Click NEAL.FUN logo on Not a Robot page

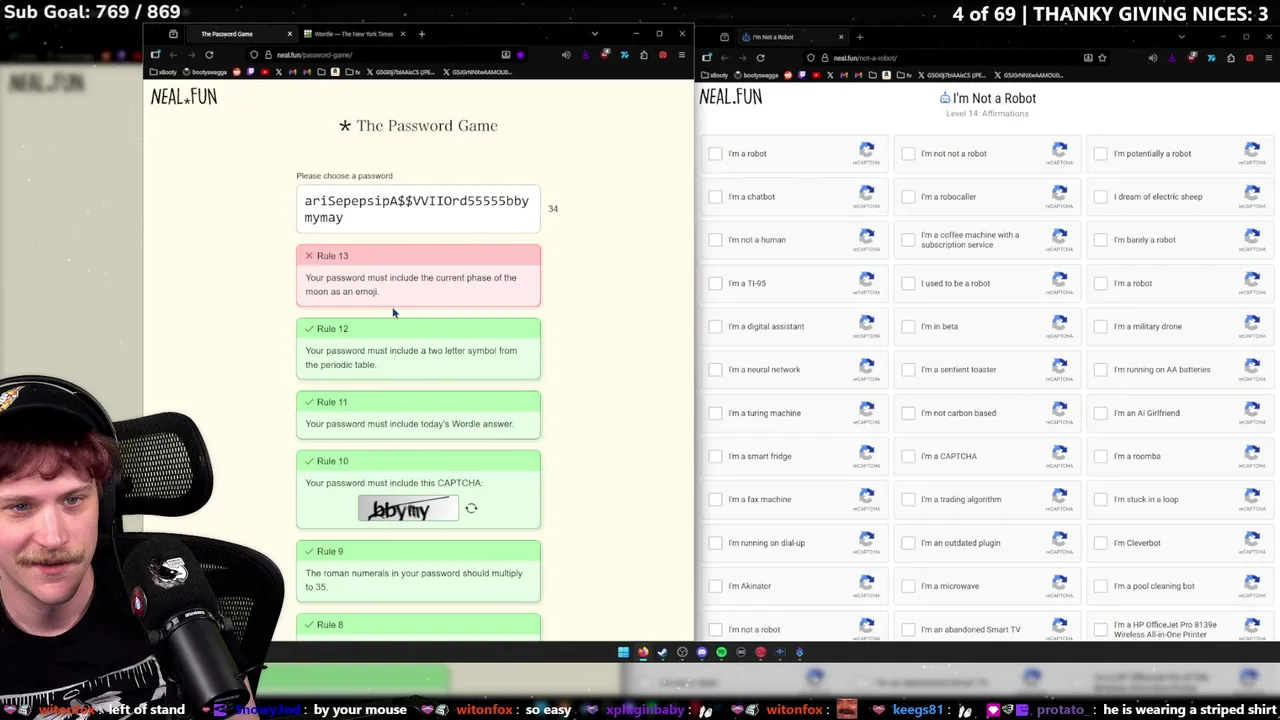pos(730,96)
